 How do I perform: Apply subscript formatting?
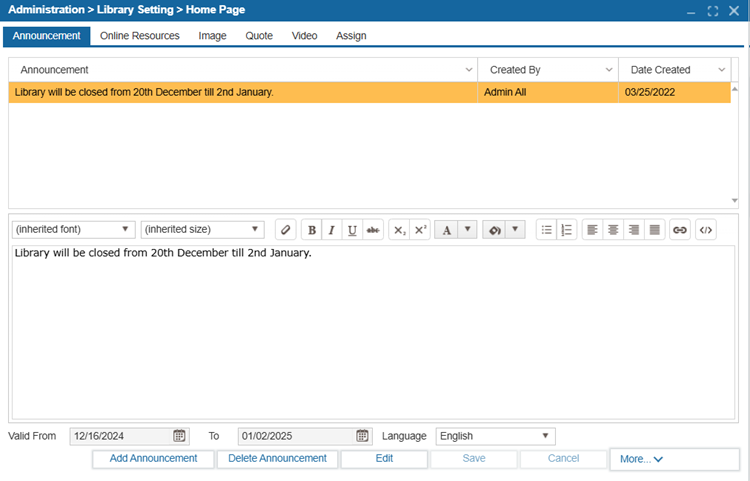(399, 230)
